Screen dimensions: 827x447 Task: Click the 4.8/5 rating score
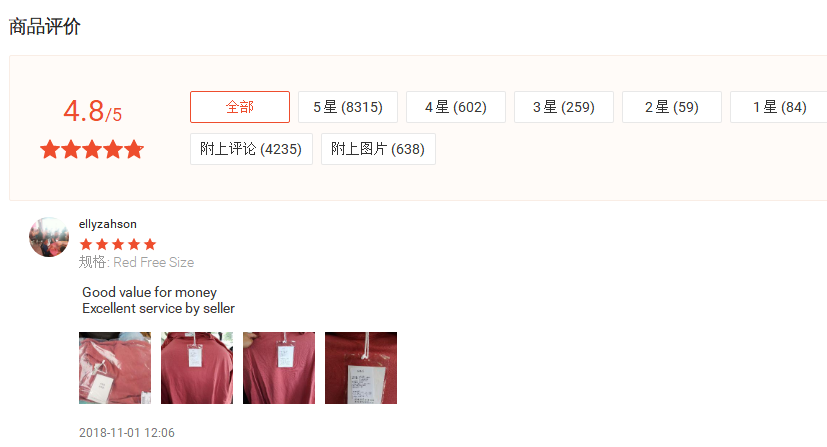[92, 111]
